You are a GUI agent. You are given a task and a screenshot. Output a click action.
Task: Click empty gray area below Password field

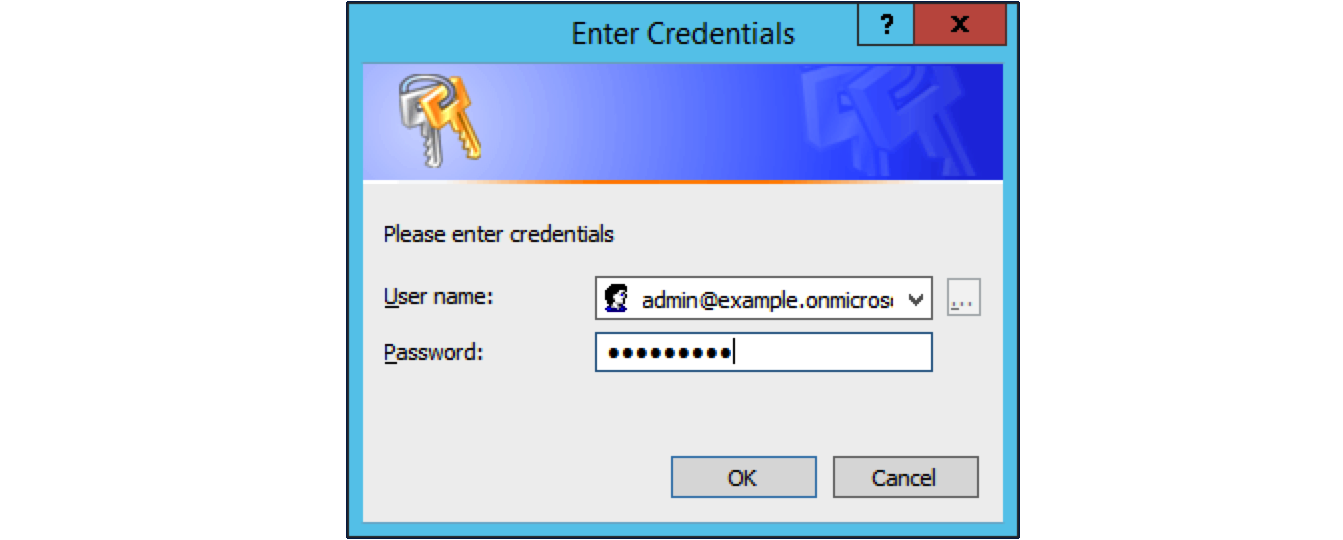pyautogui.click(x=682, y=412)
